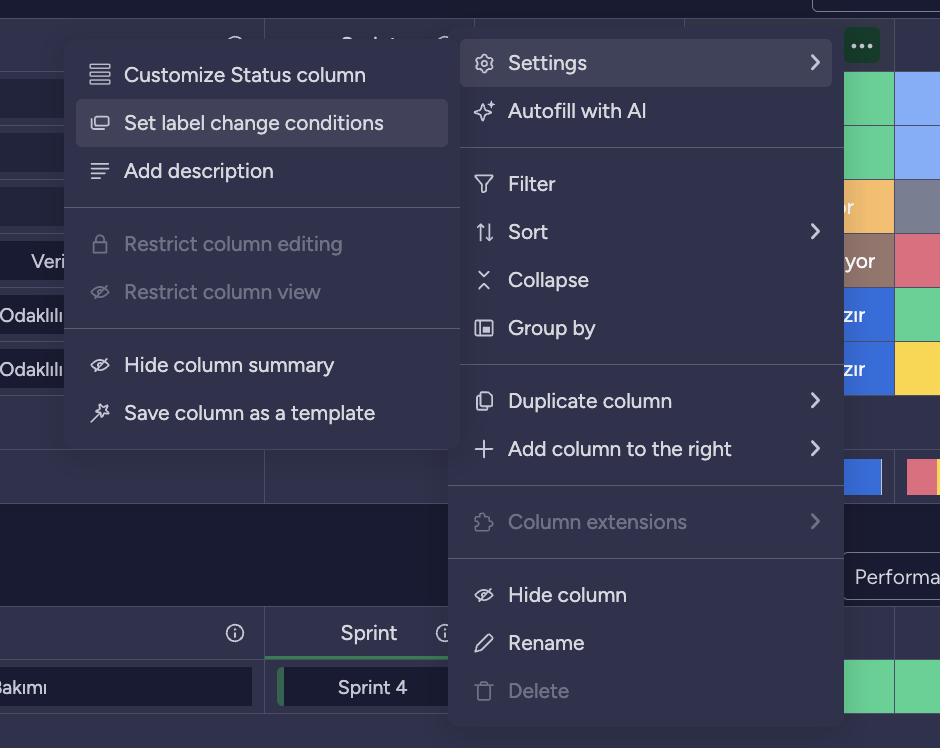Image resolution: width=940 pixels, height=748 pixels.
Task: Click the yellow status cell
Action: [917, 369]
